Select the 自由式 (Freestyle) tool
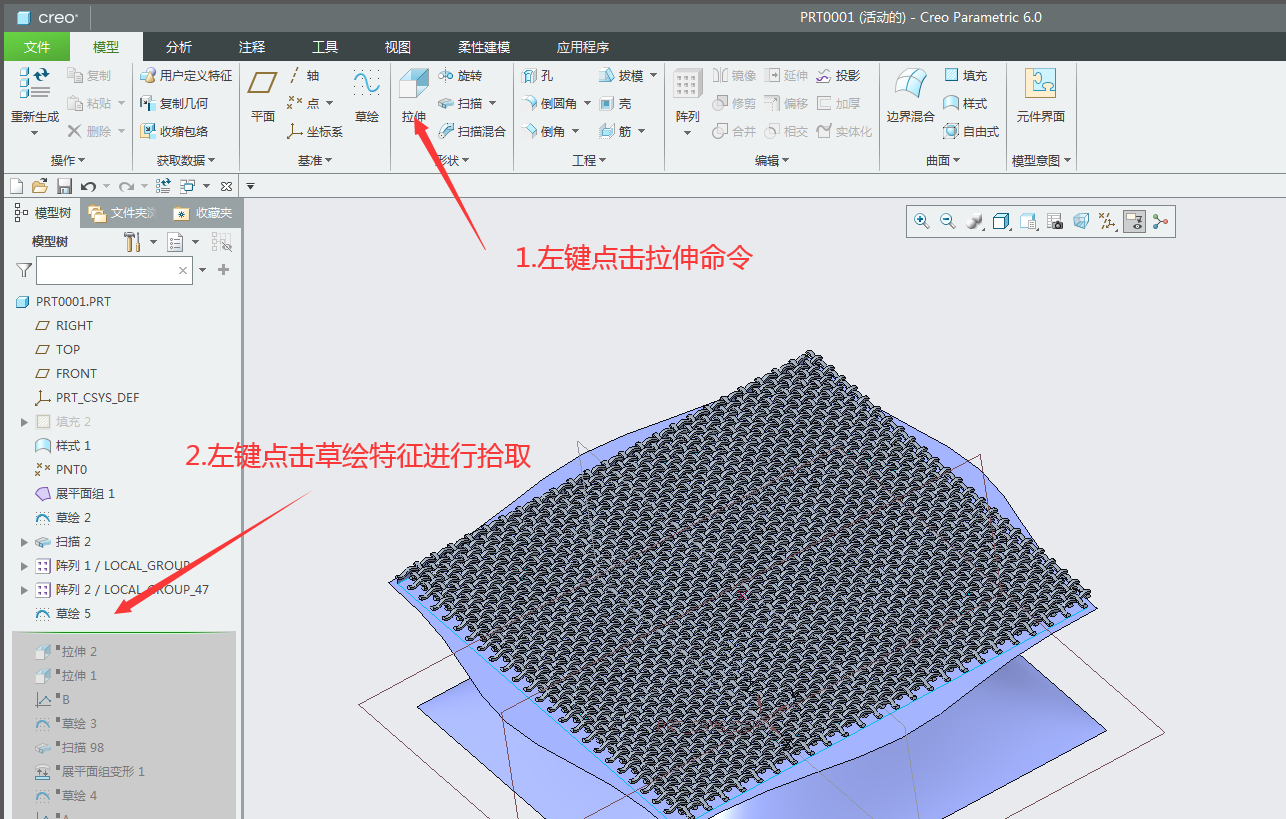The height and width of the screenshot is (819, 1286). pos(971,131)
